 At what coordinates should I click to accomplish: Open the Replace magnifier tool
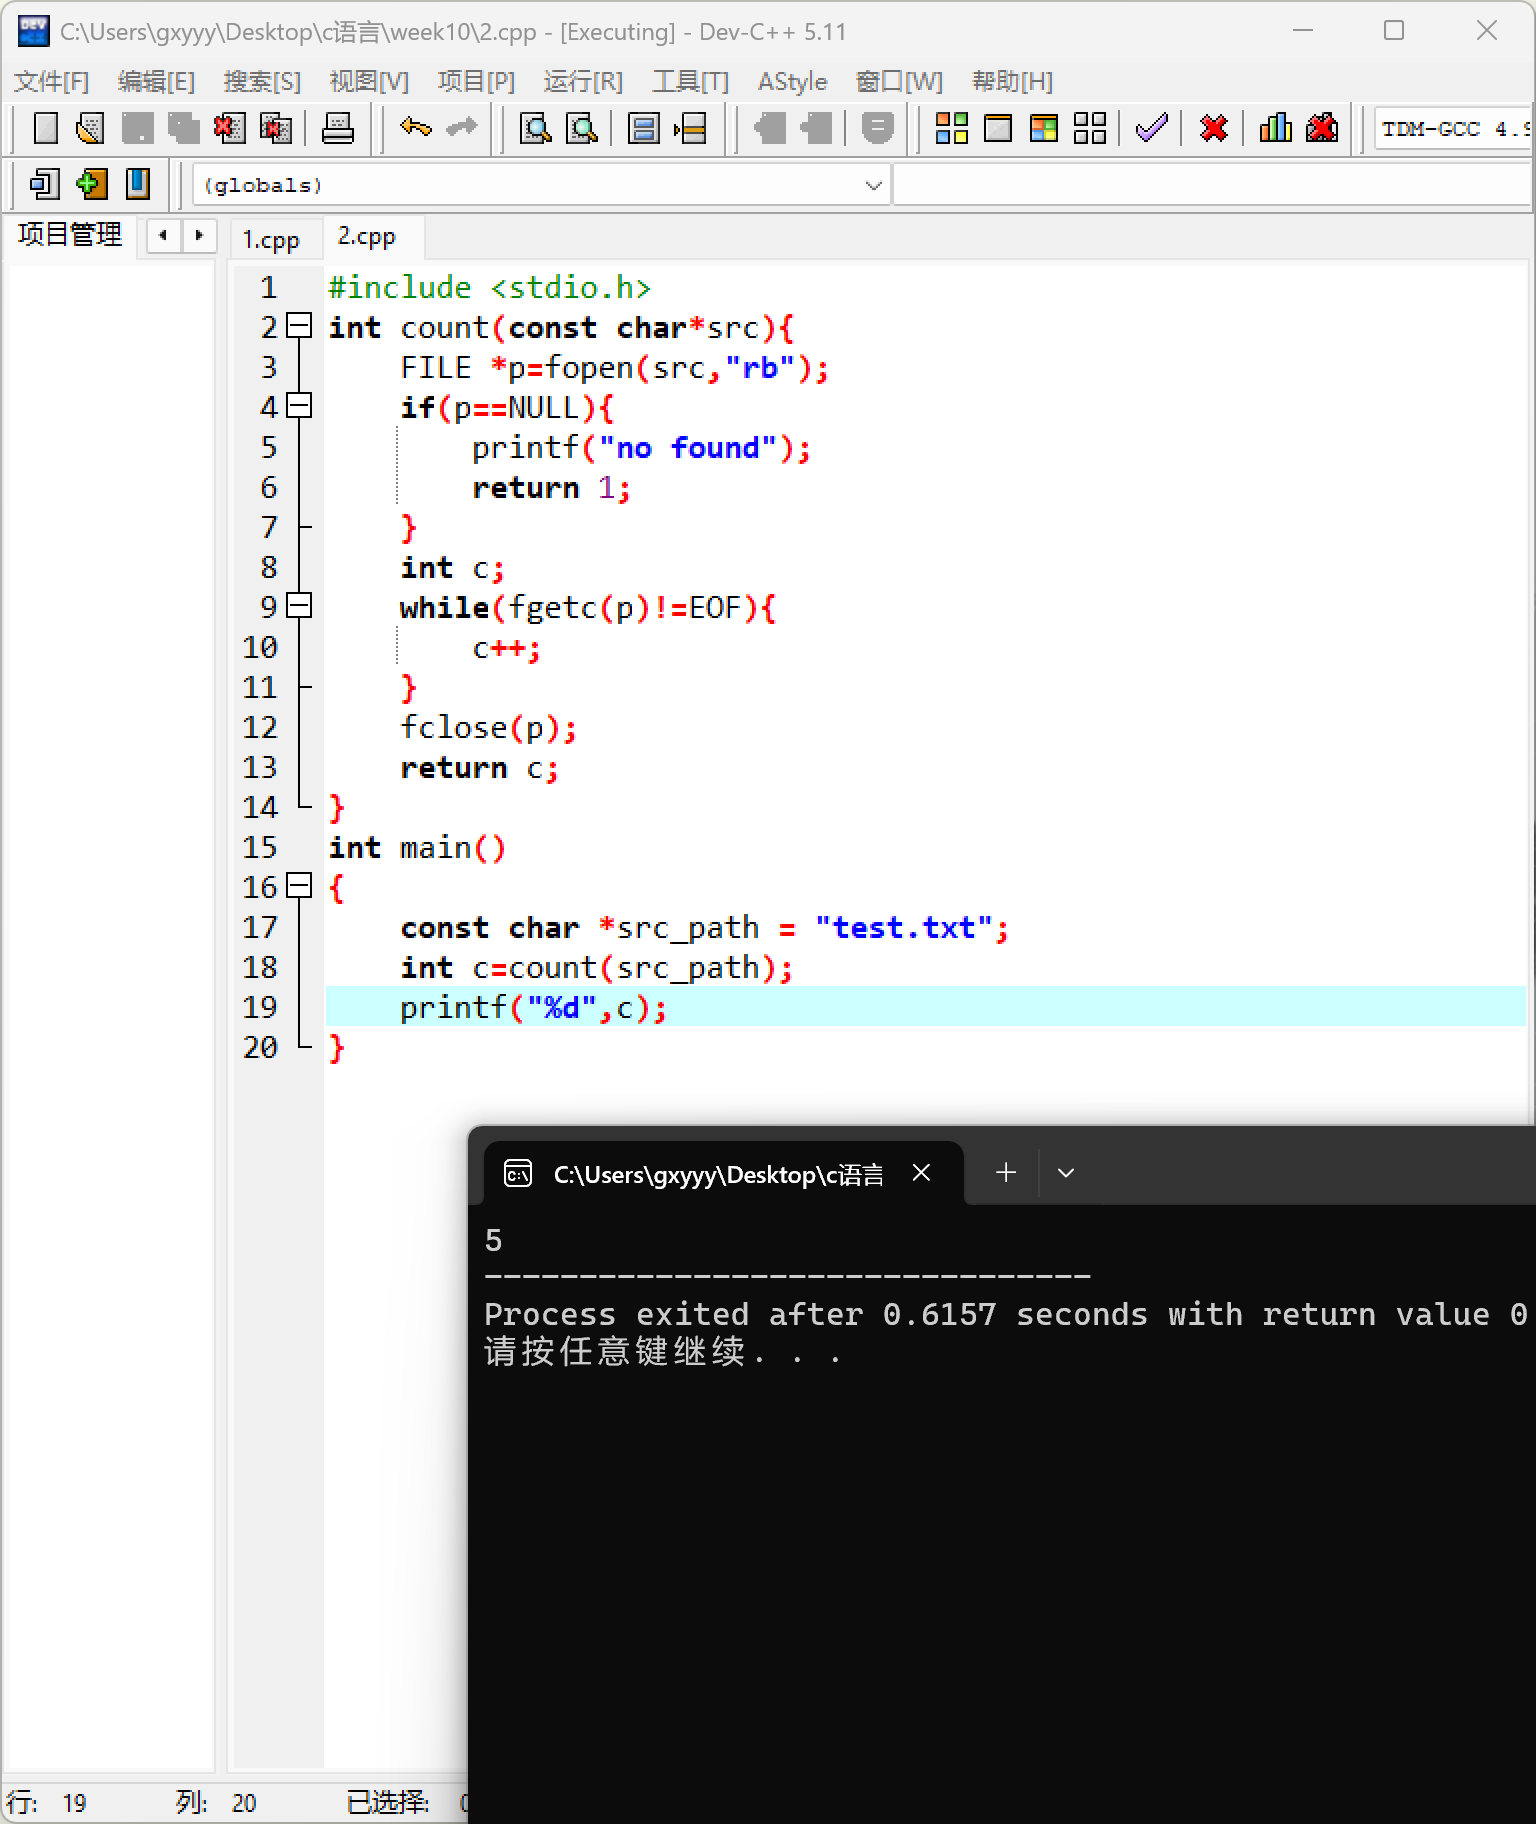coord(582,128)
